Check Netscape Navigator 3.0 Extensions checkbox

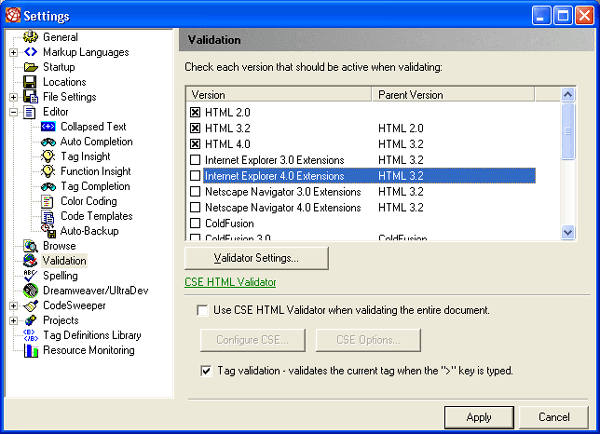point(195,191)
